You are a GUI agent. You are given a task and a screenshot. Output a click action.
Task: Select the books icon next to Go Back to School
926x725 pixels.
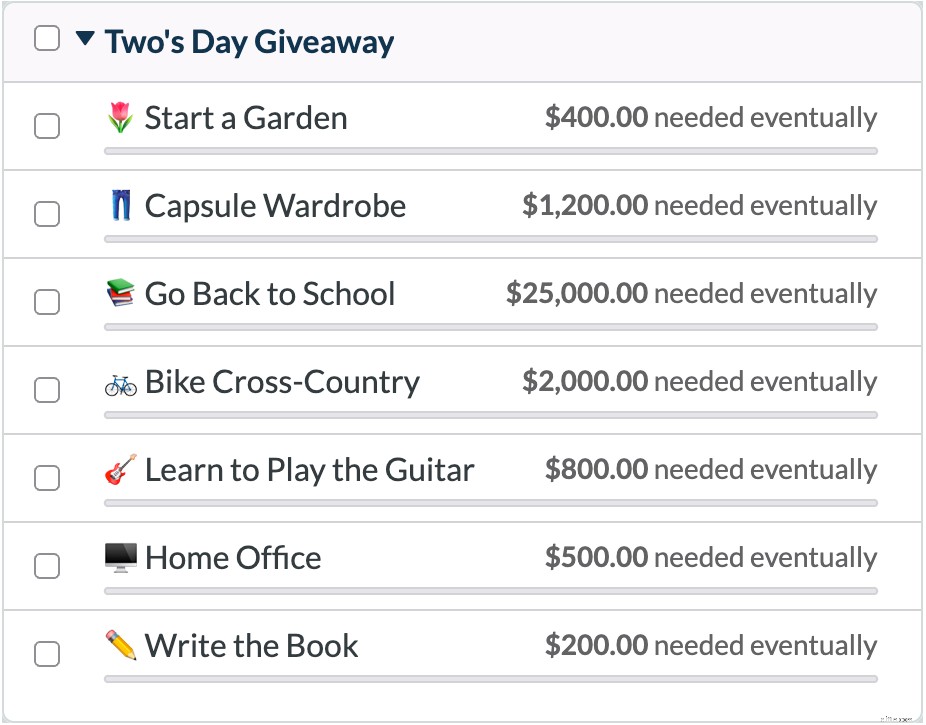[119, 293]
